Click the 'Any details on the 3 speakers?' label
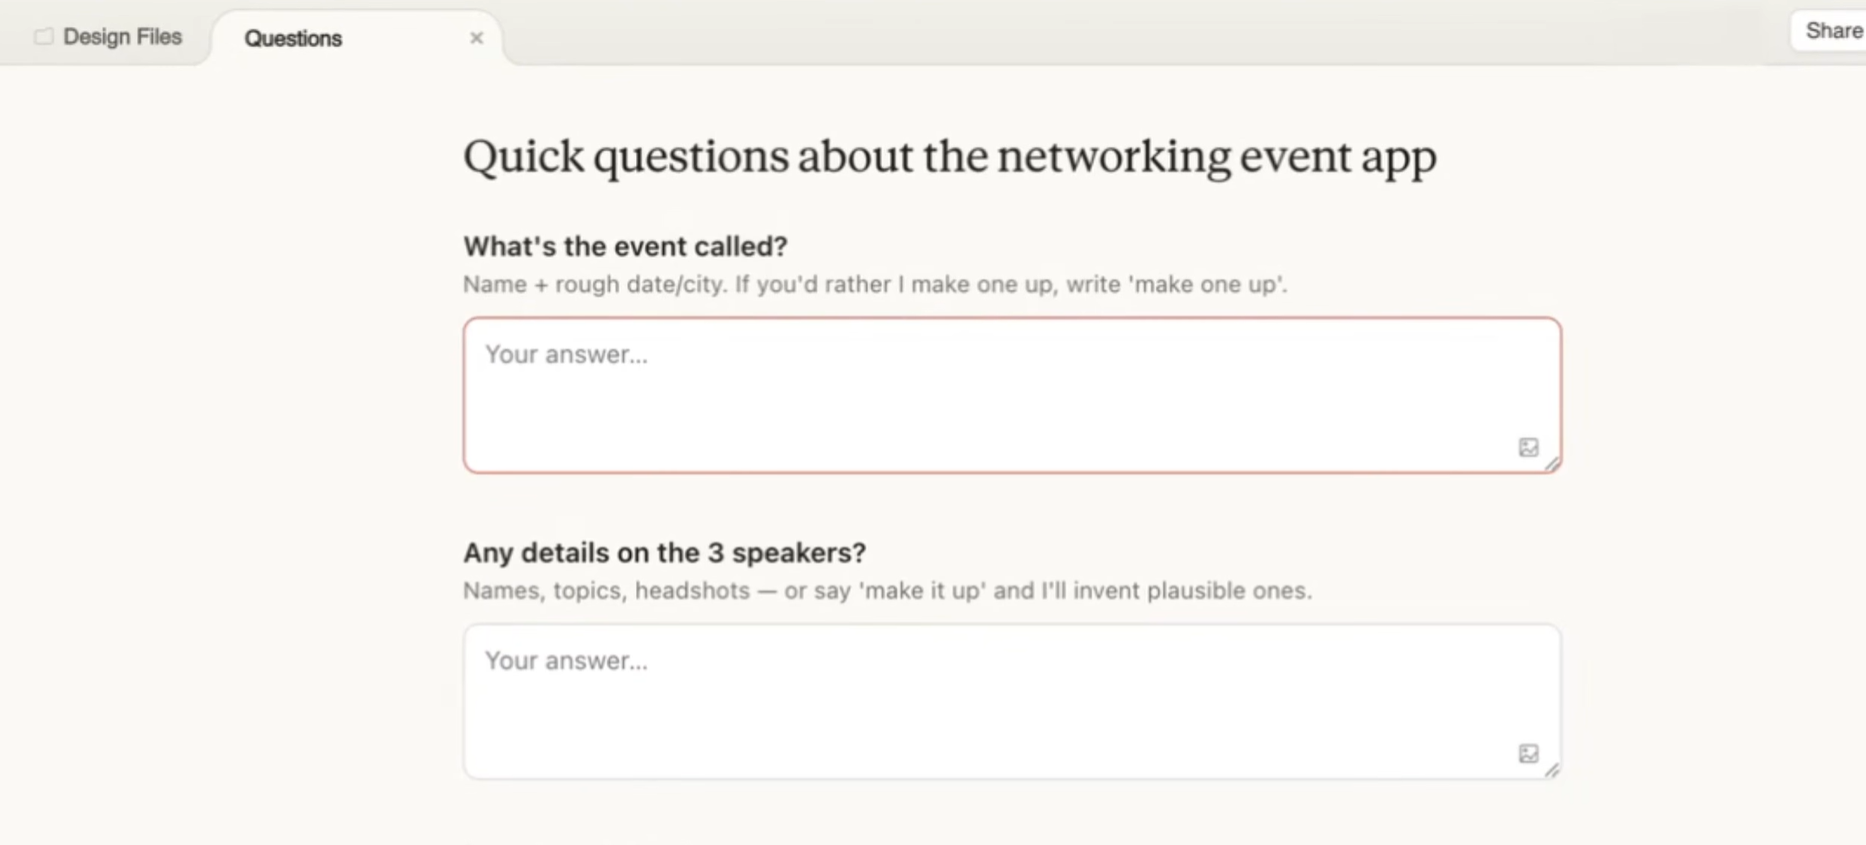This screenshot has width=1866, height=845. click(664, 552)
